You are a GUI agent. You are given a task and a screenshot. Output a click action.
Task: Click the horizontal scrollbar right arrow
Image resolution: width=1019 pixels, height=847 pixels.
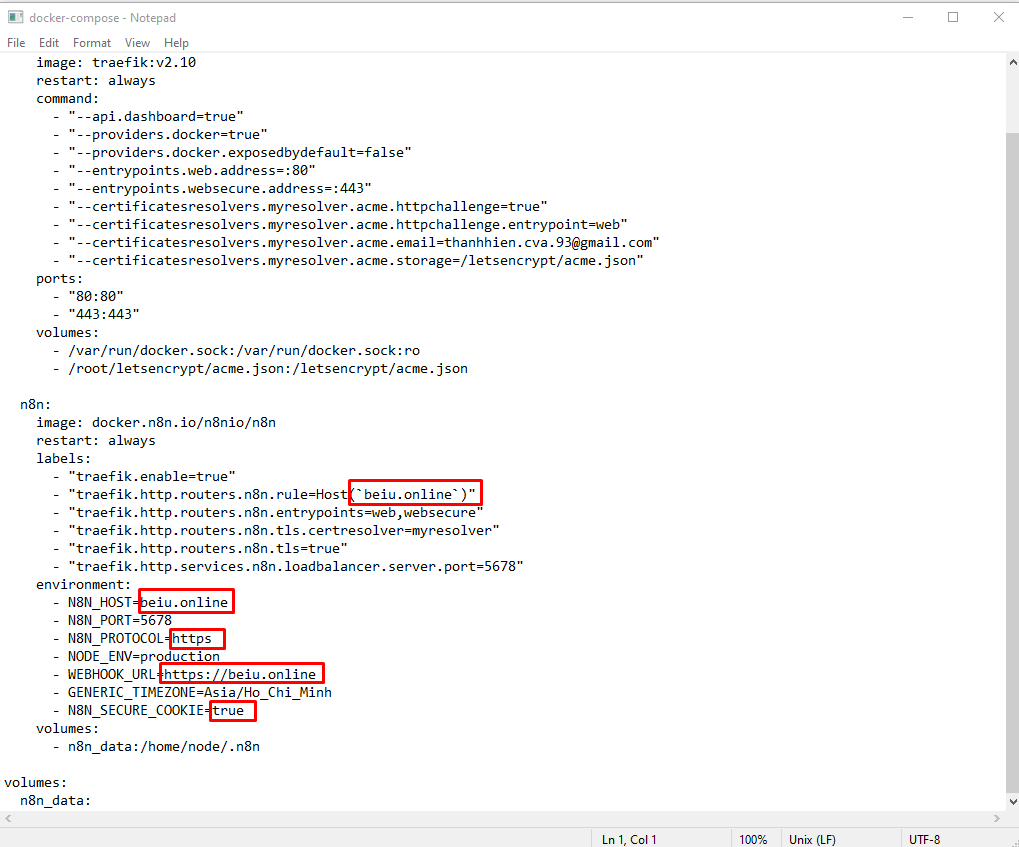(997, 818)
